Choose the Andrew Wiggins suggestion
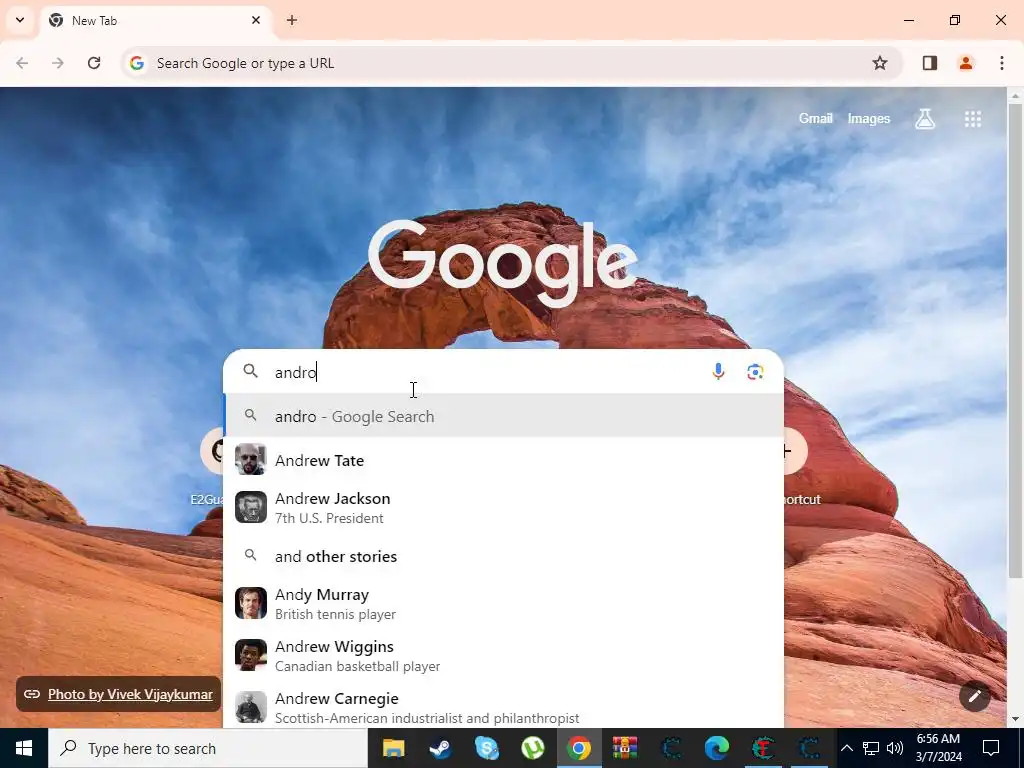Screen dimensions: 1024x768 coord(504,656)
